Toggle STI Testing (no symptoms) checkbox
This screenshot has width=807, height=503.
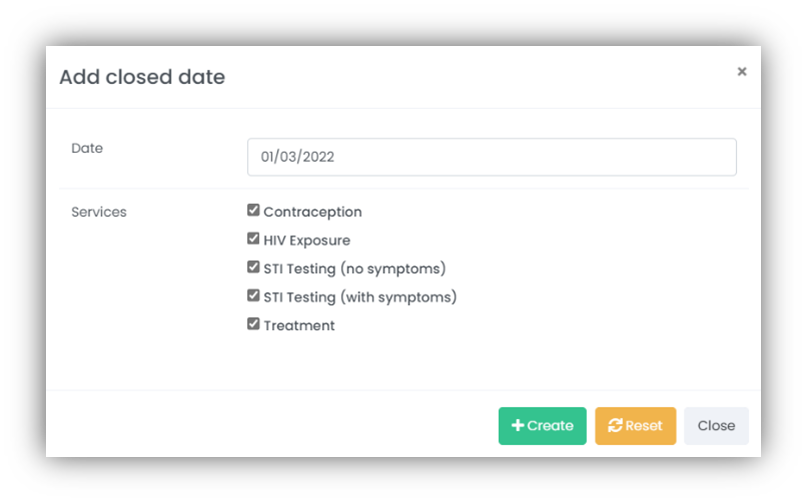click(x=253, y=267)
